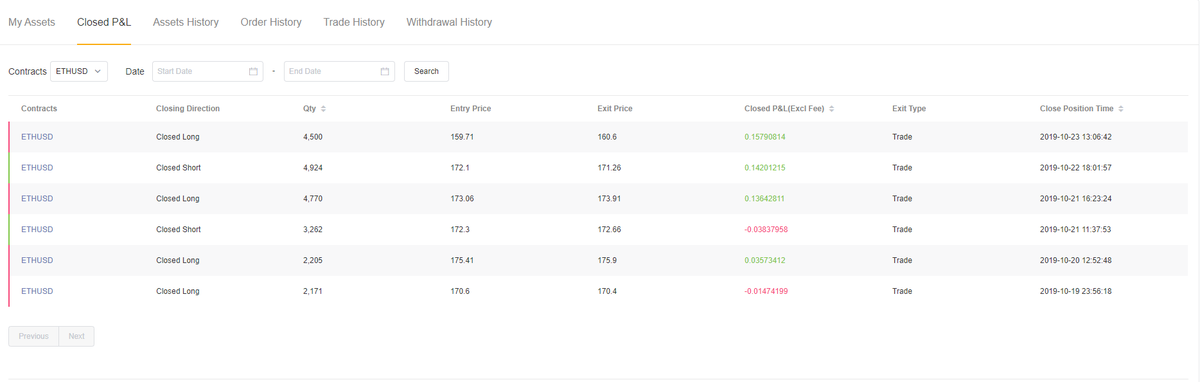The width and height of the screenshot is (1200, 382).
Task: Select the Closed P&L tab
Action: (104, 22)
